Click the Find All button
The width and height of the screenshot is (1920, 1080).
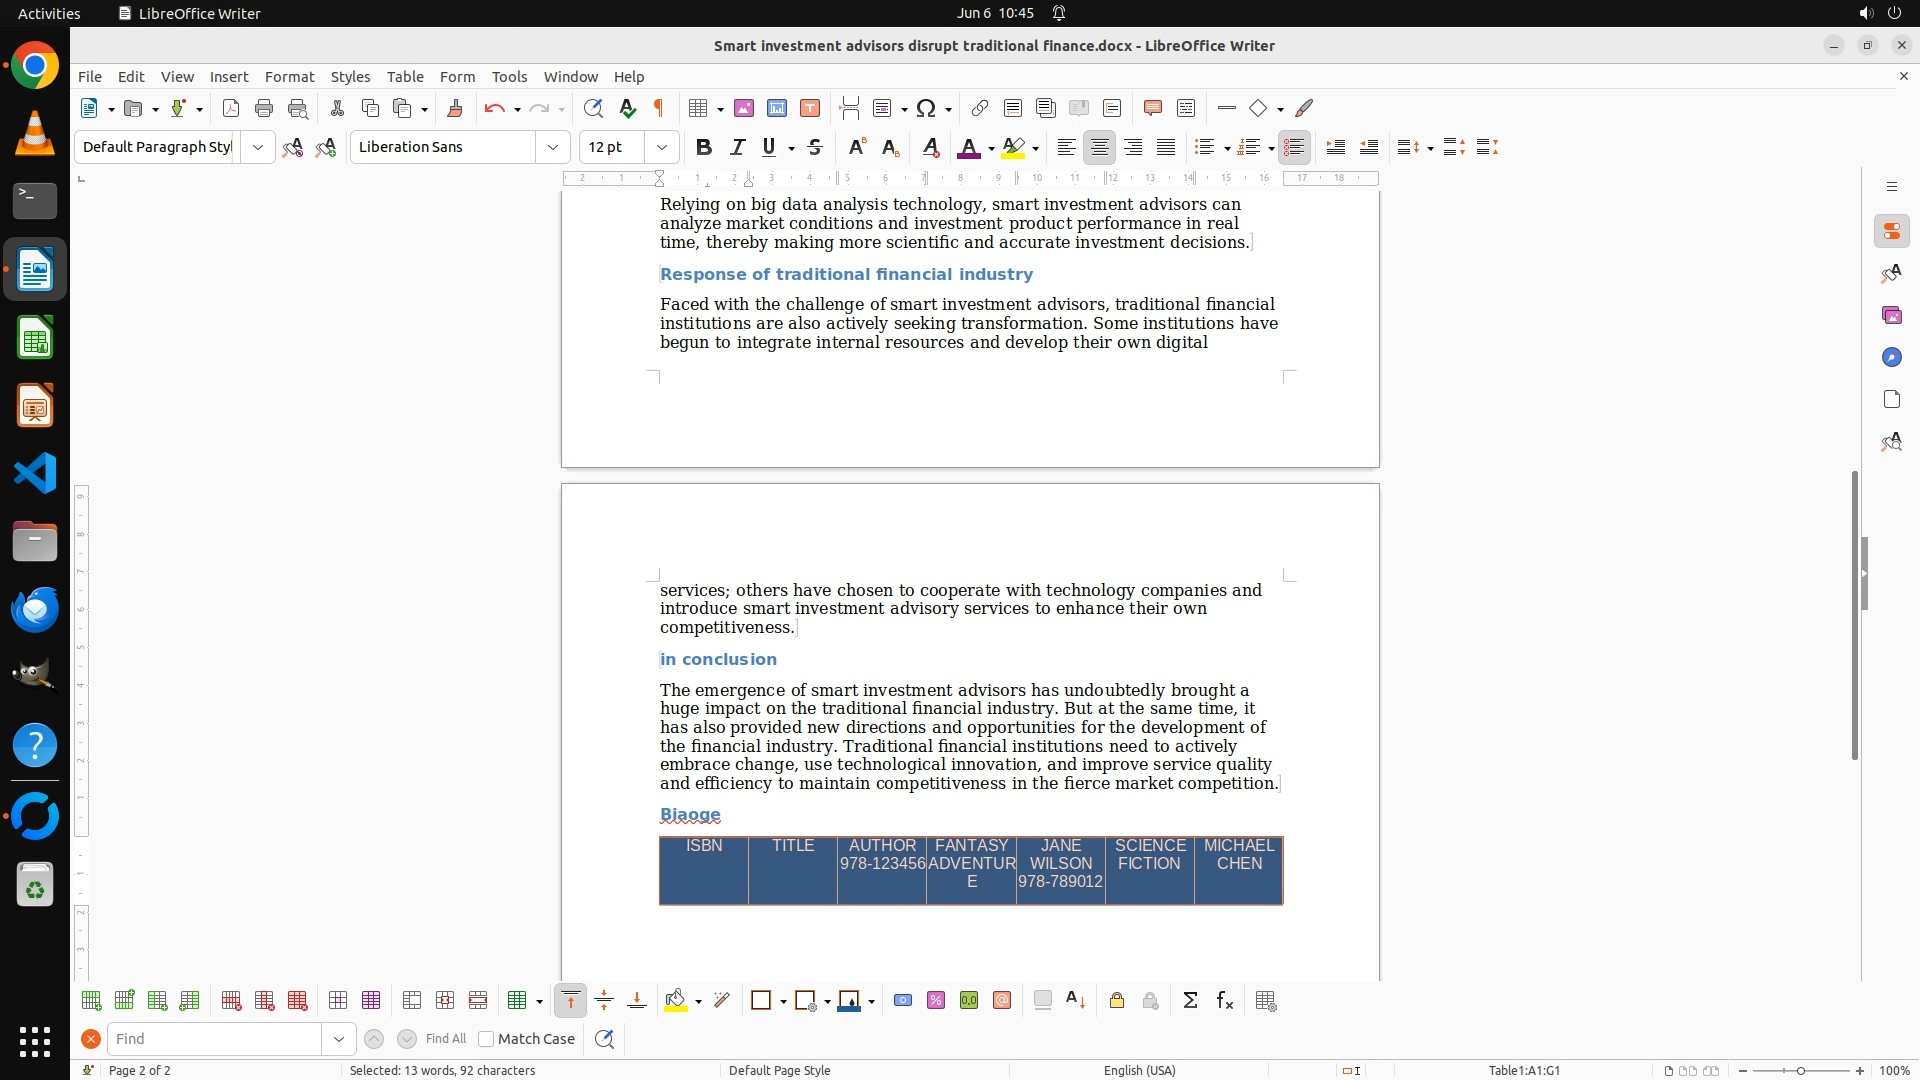click(445, 1039)
